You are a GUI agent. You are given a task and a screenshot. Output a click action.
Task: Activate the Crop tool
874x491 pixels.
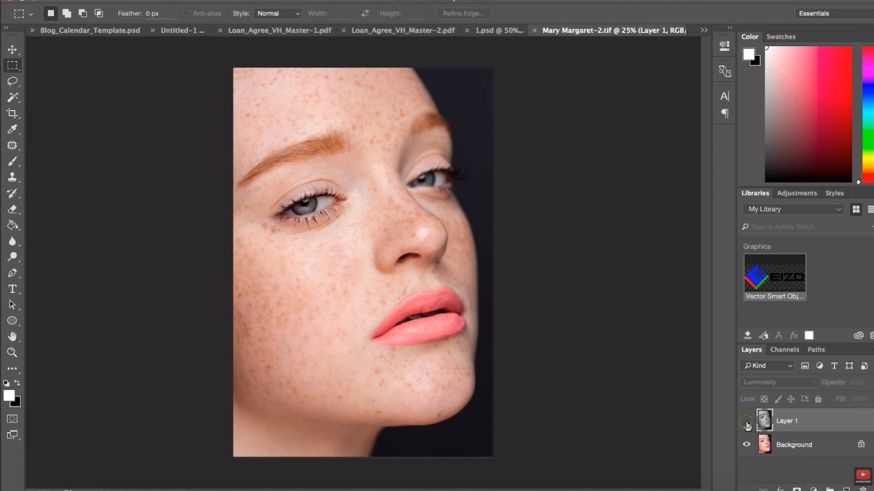13,113
